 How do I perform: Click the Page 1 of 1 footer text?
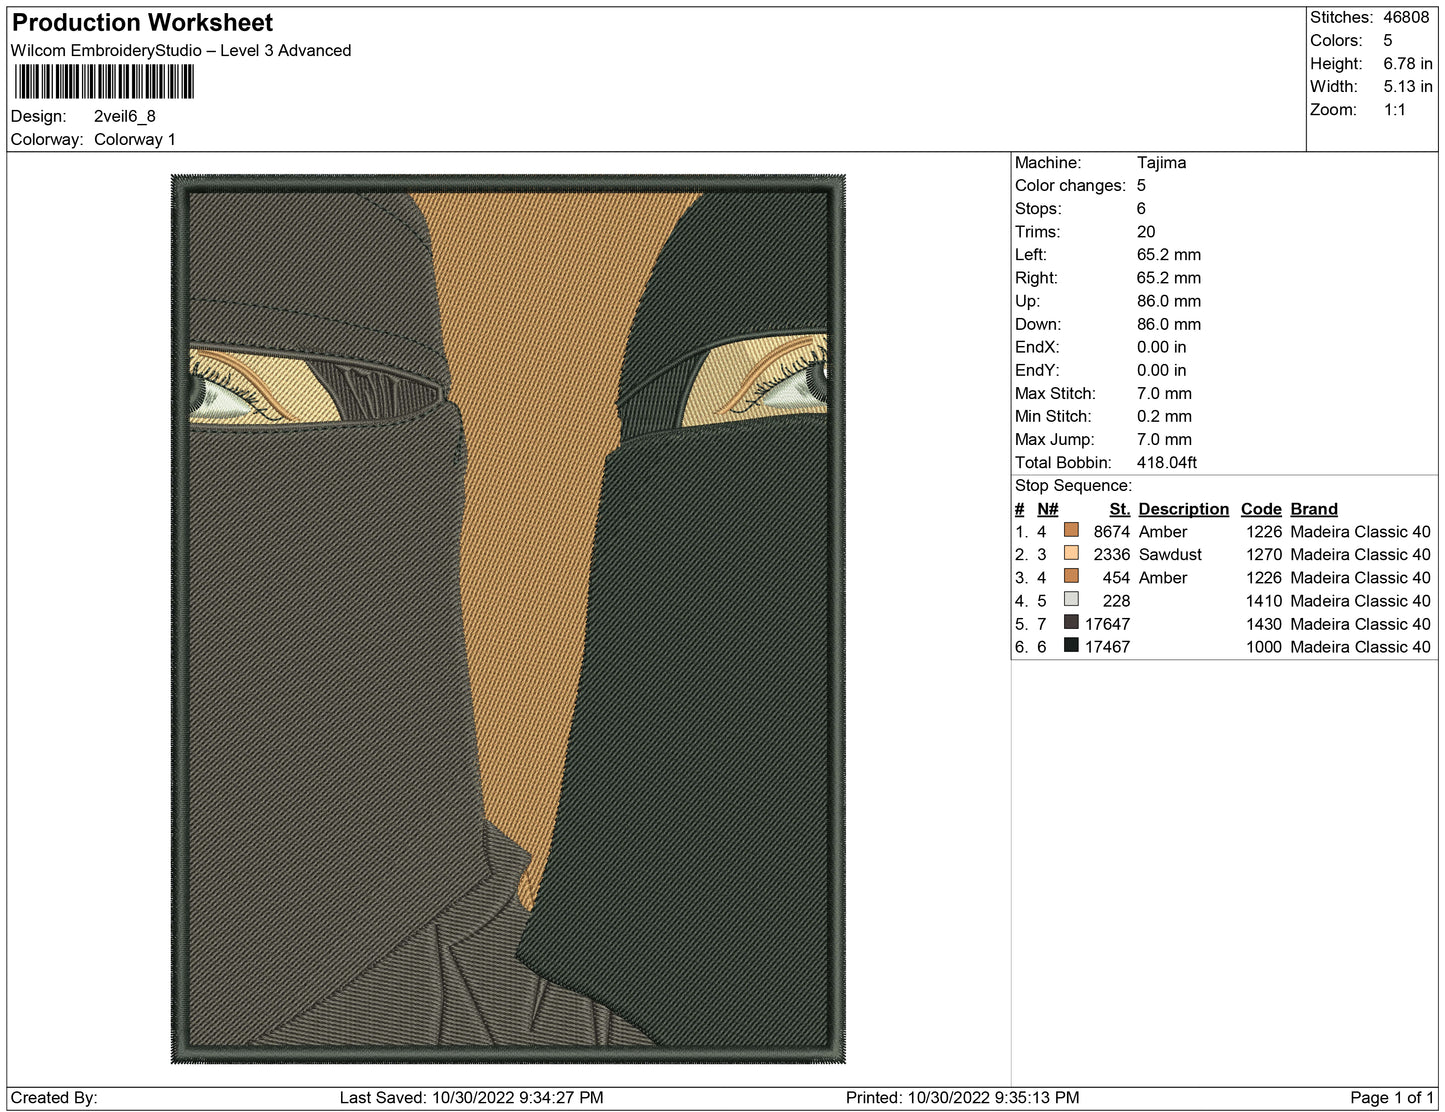(1391, 1097)
